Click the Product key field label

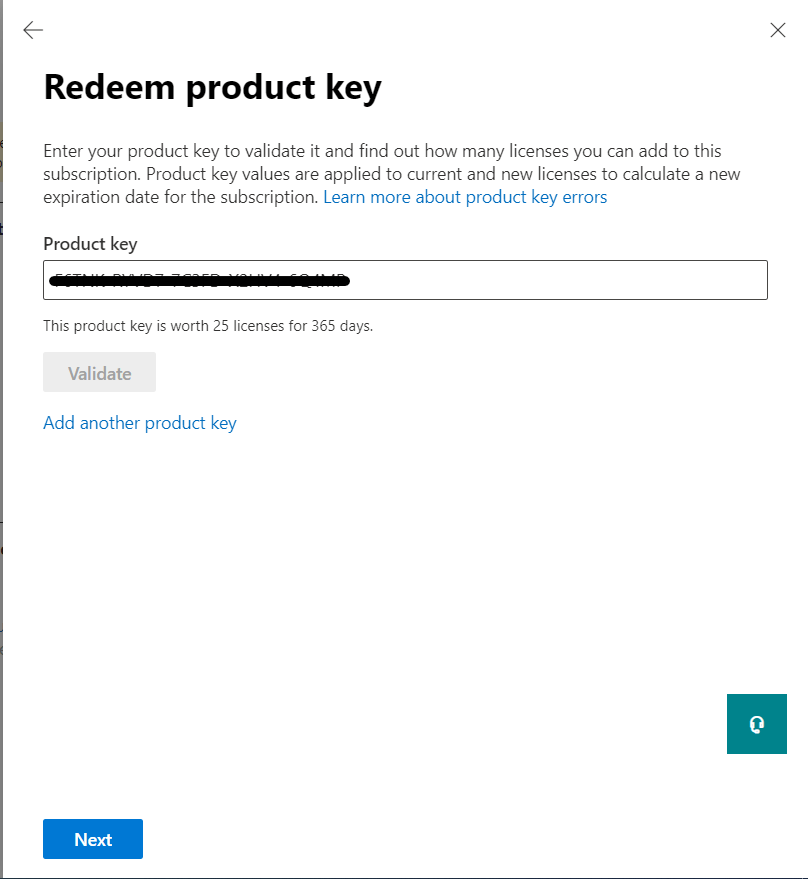(90, 244)
